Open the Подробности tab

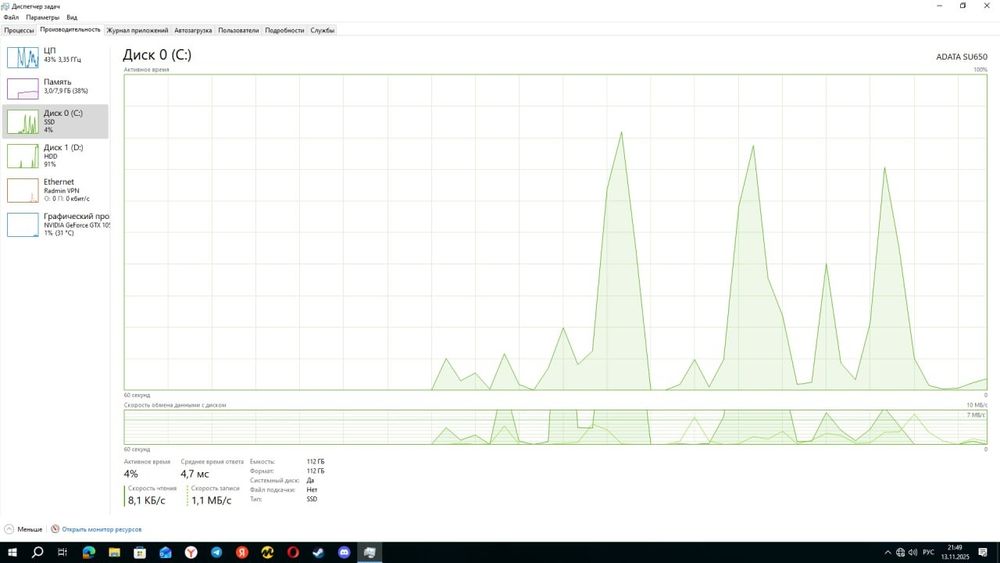point(284,30)
